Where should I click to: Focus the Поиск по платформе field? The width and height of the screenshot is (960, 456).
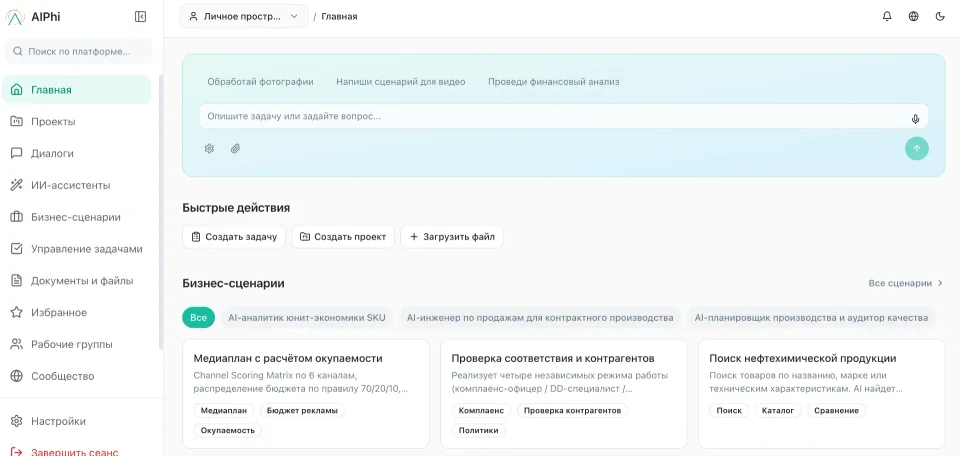point(78,51)
